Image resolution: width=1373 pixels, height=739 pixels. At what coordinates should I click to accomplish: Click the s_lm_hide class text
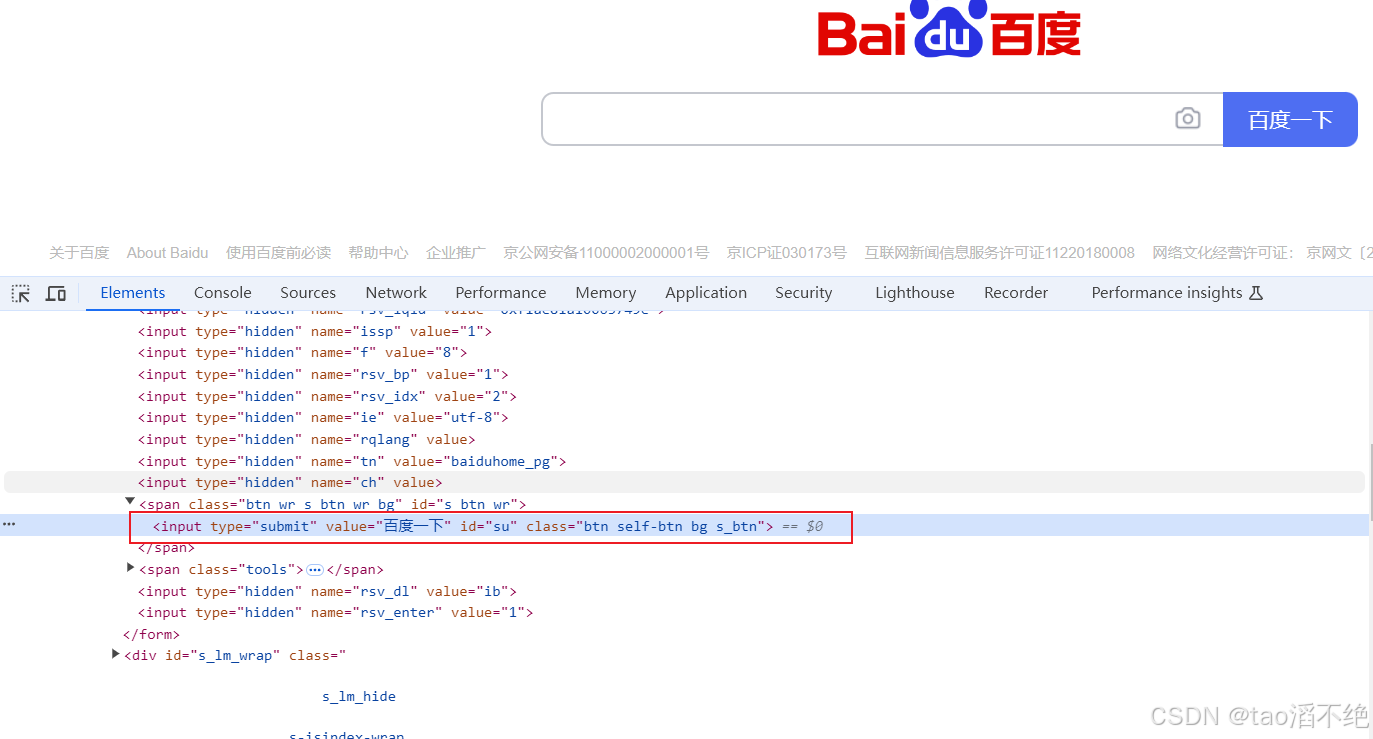(359, 697)
